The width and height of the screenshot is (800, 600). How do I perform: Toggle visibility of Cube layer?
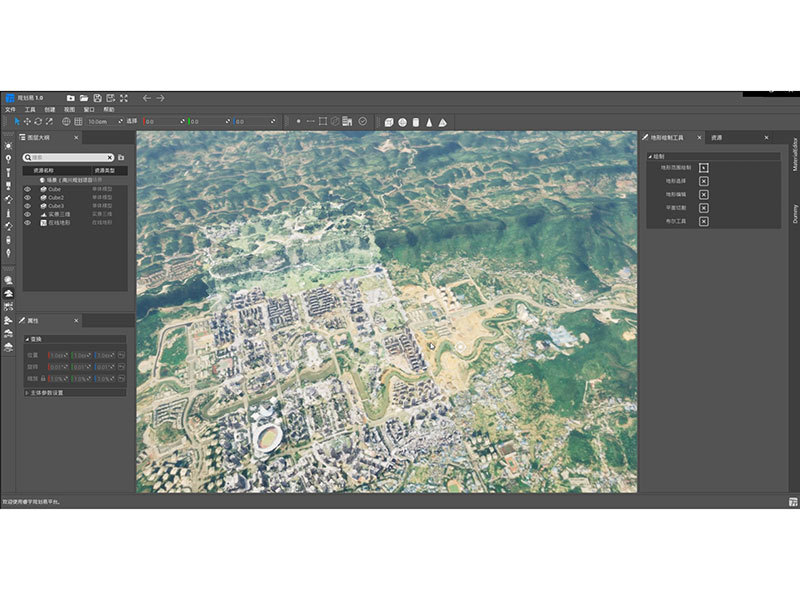tap(28, 189)
